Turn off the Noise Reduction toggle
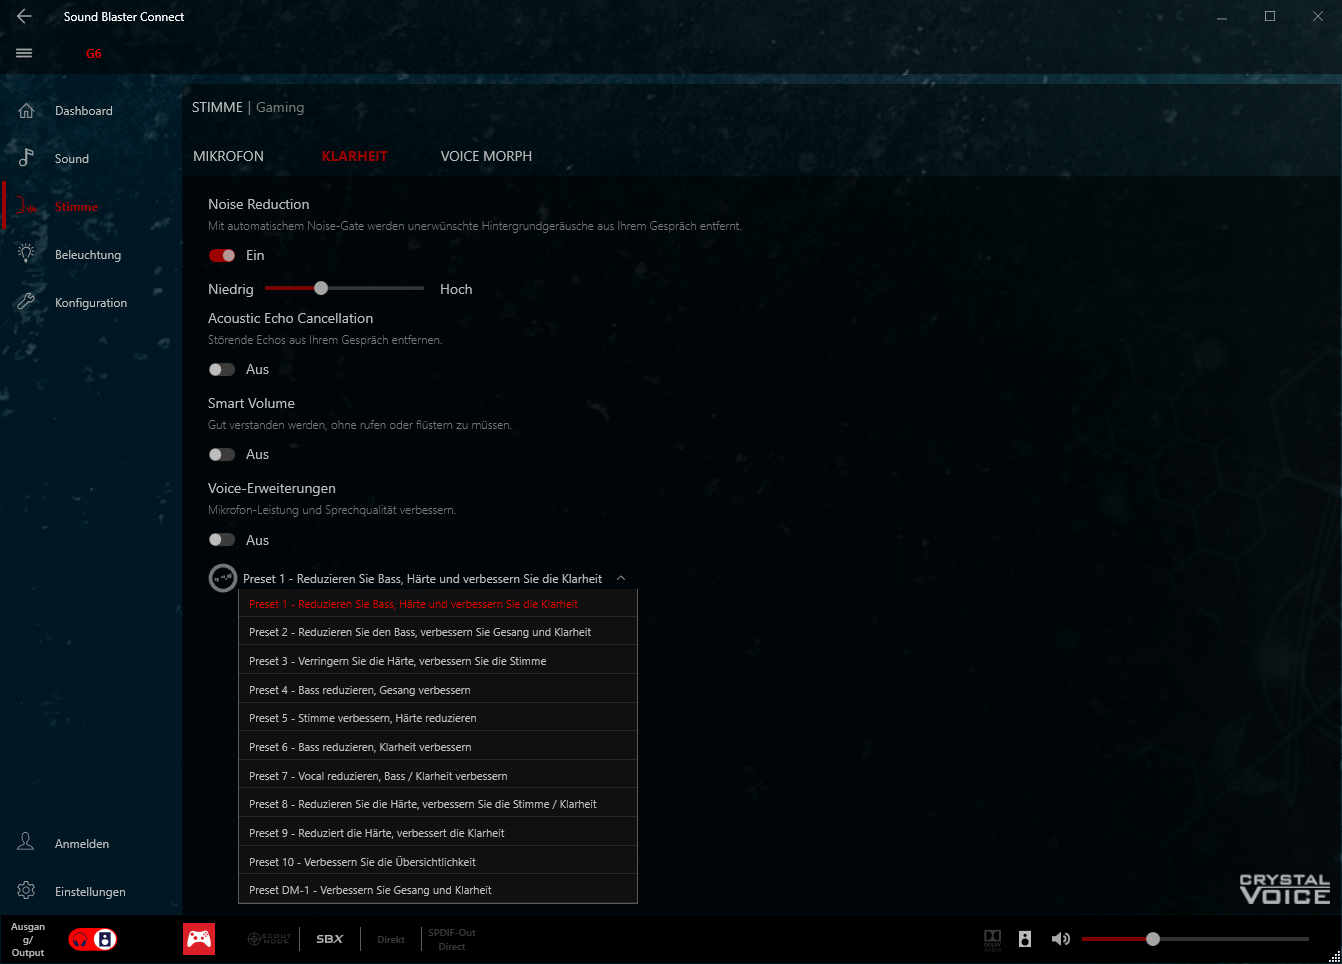1342x964 pixels. click(x=222, y=256)
